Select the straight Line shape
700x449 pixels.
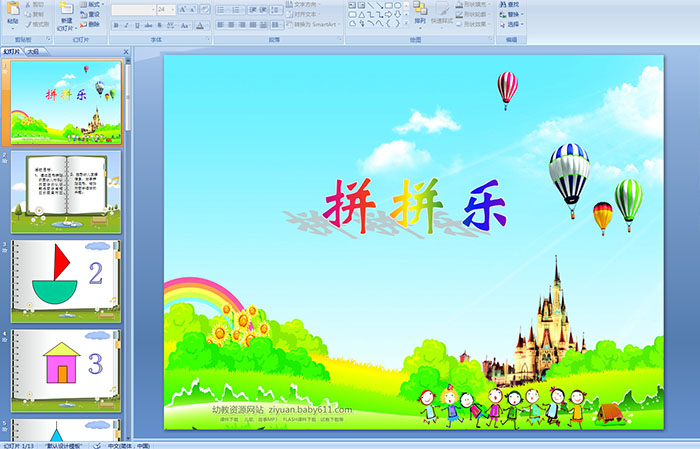click(371, 5)
